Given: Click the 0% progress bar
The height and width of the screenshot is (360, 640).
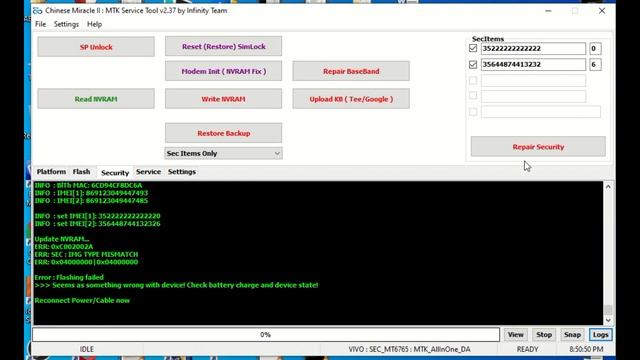Looking at the screenshot, I should click(x=266, y=334).
